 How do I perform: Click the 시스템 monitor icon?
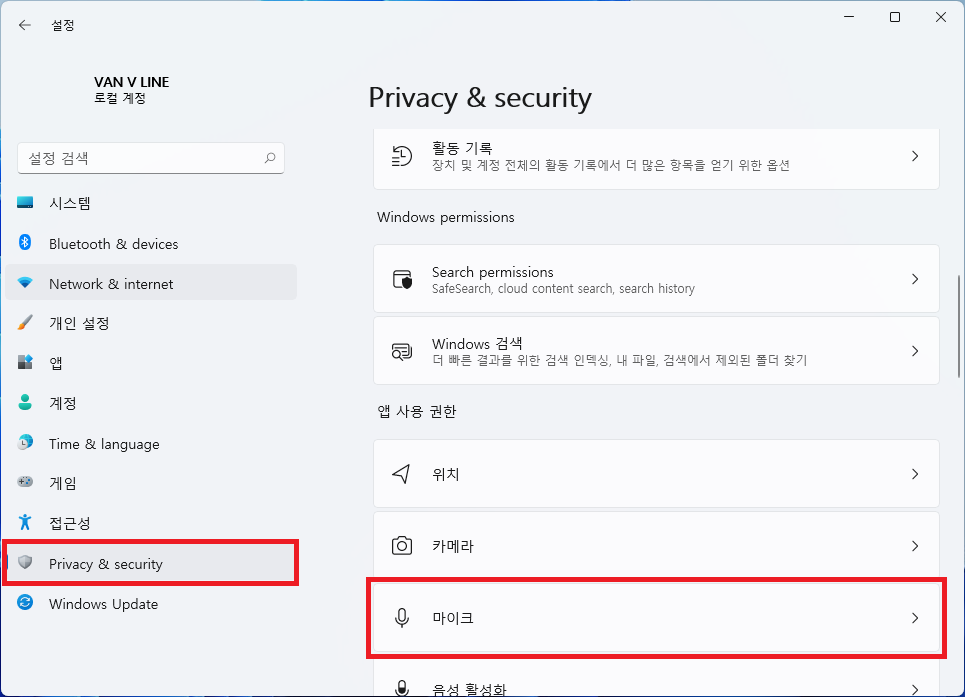tap(25, 202)
